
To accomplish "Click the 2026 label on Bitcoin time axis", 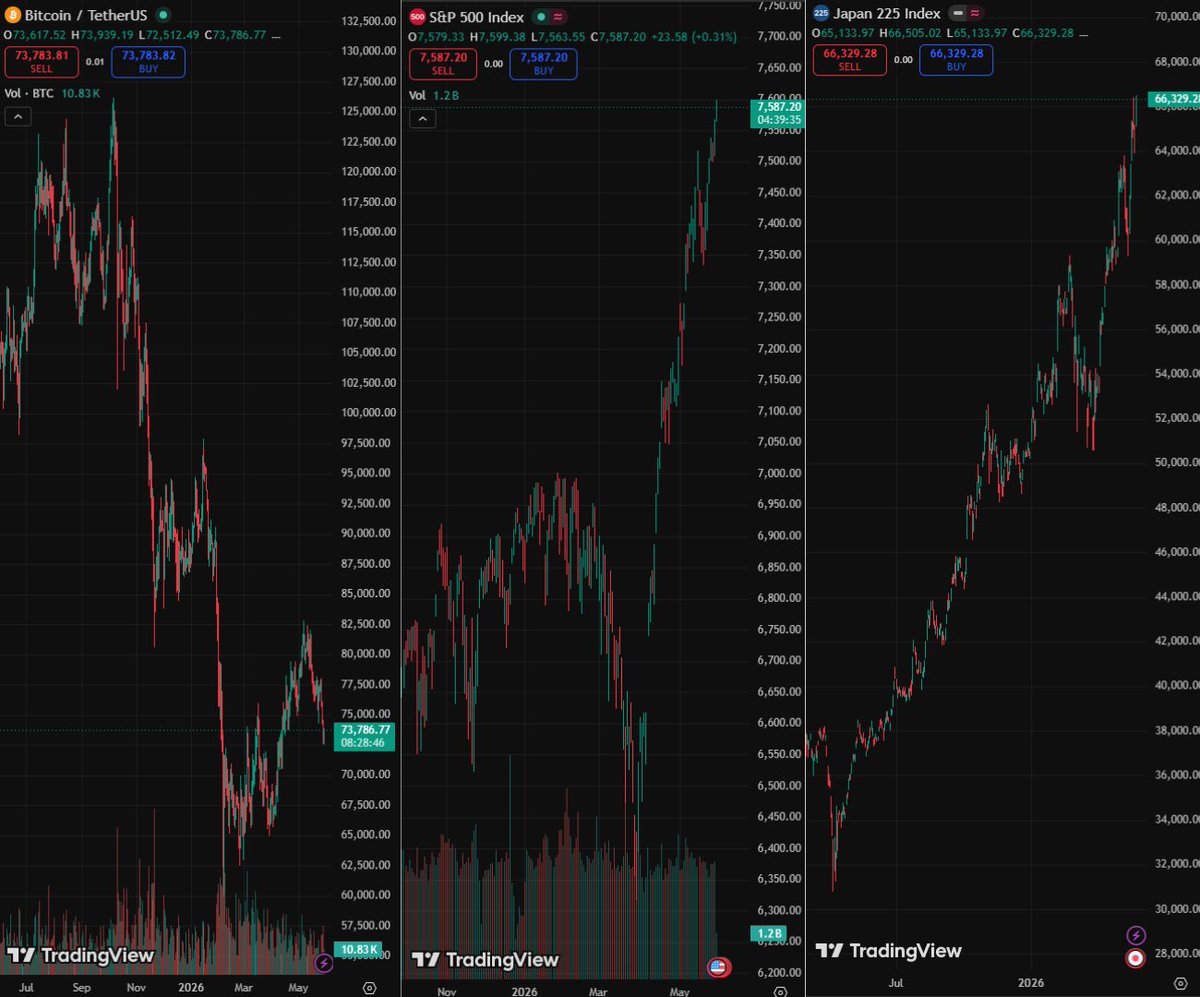I will (x=190, y=988).
